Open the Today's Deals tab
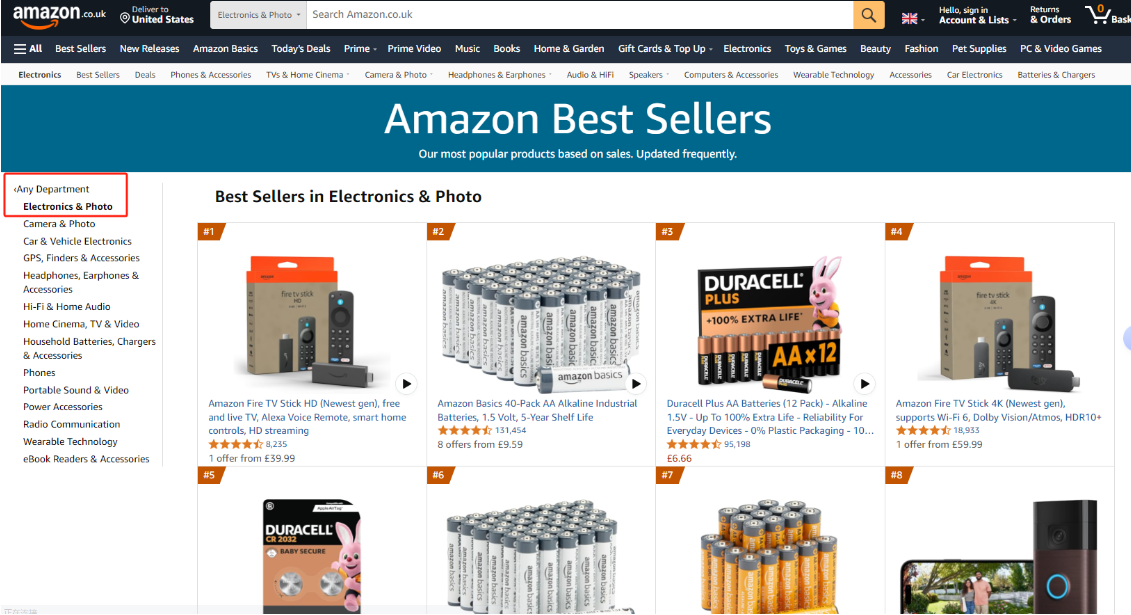This screenshot has width=1131, height=615. (301, 48)
